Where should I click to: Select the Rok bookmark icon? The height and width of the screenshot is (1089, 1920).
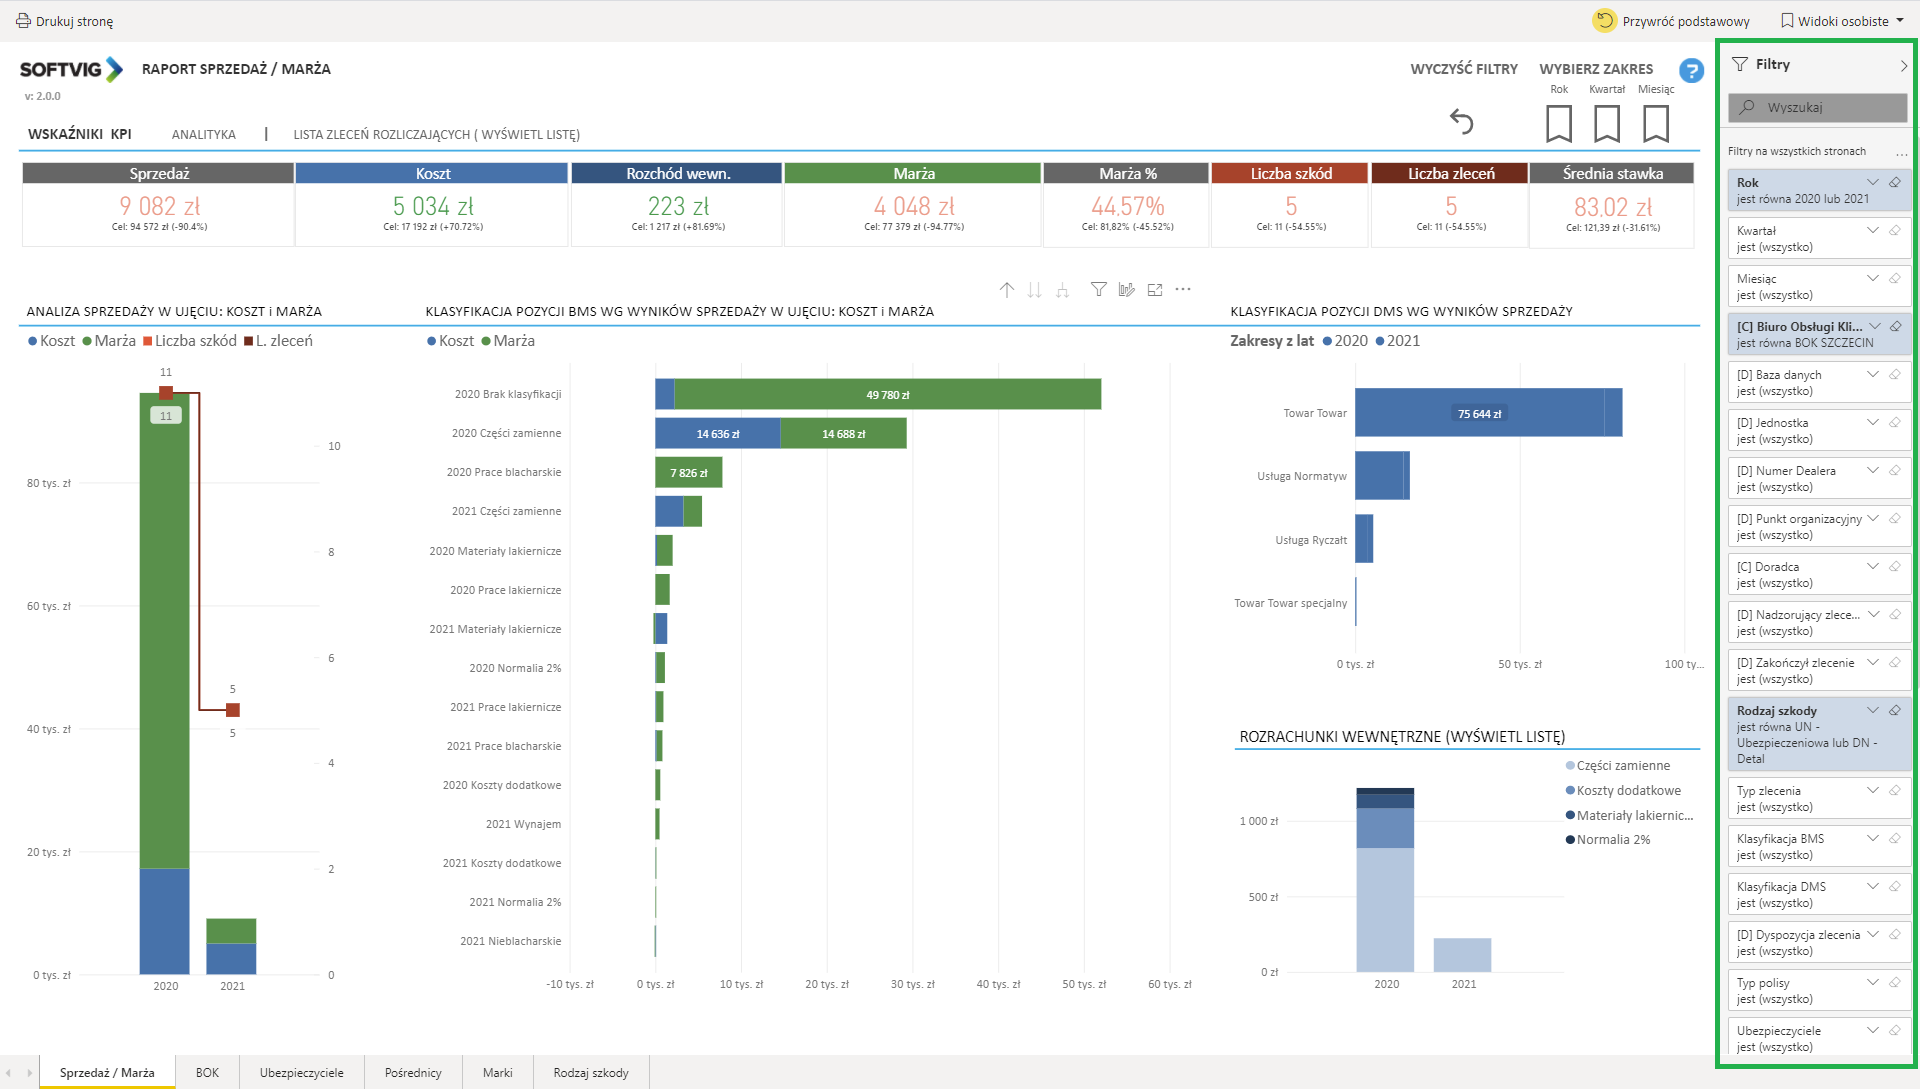tap(1558, 124)
